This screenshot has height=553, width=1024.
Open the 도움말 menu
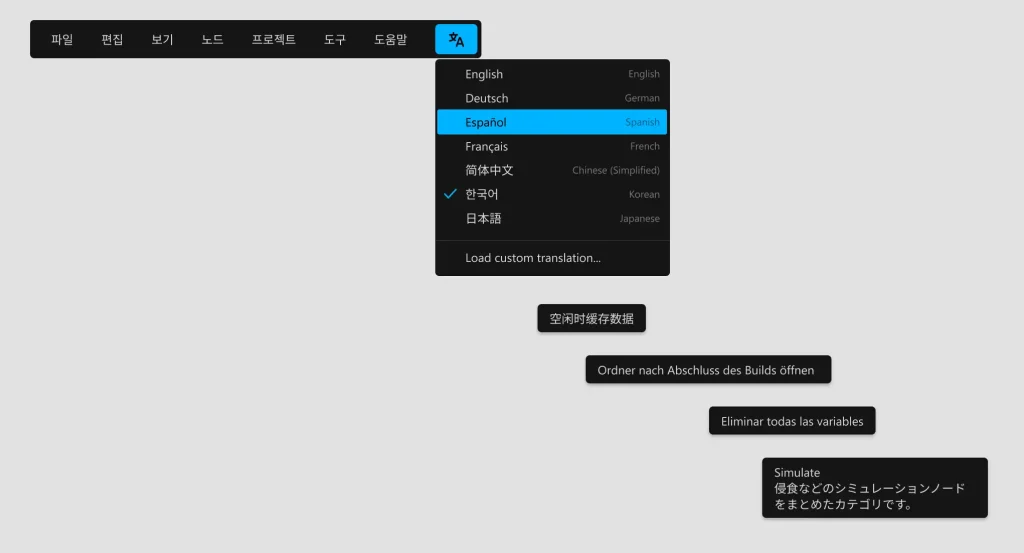coord(390,40)
